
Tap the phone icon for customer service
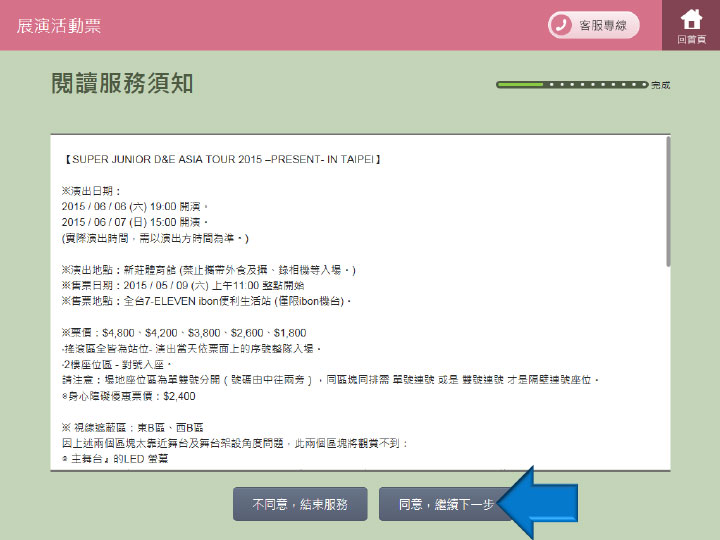pos(562,25)
